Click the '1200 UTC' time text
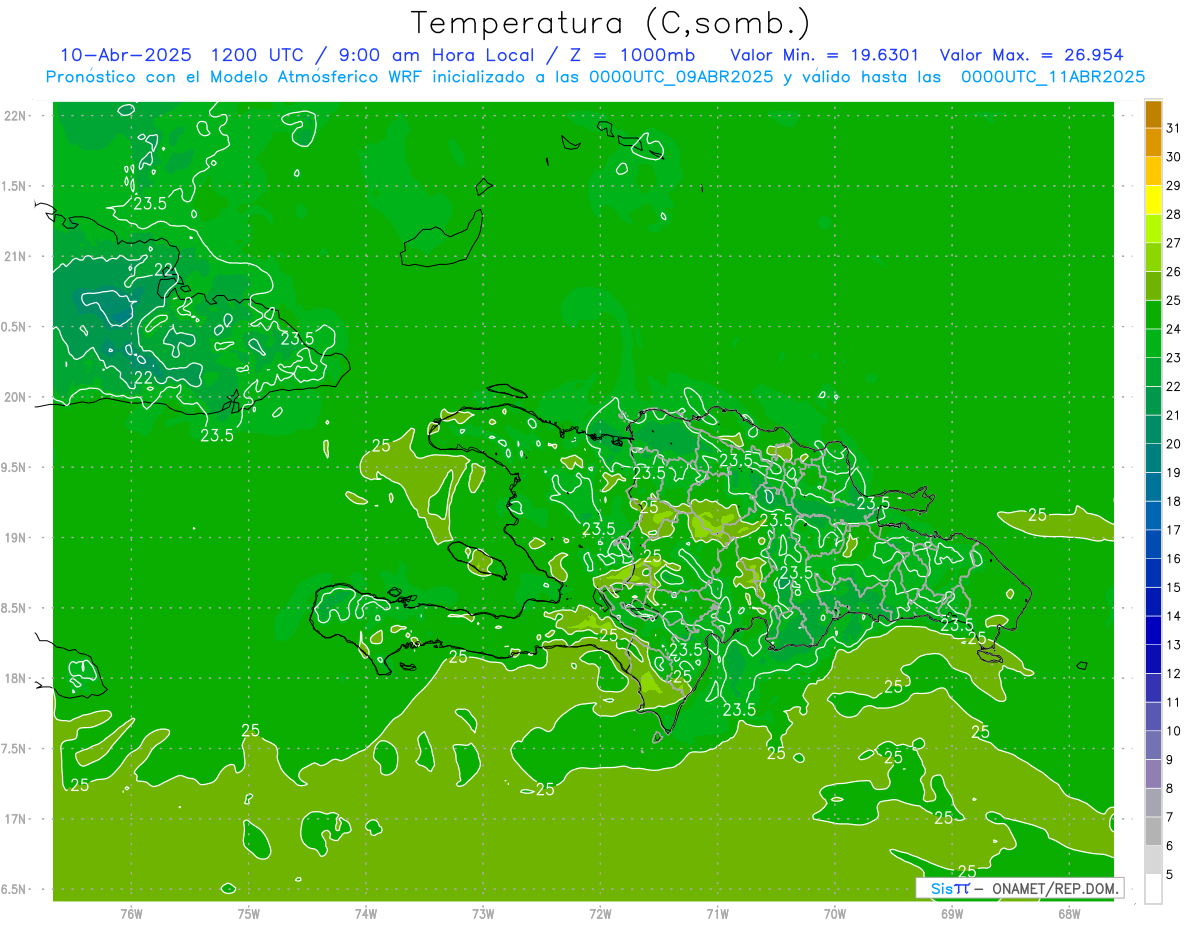1200x927 pixels. click(x=258, y=55)
